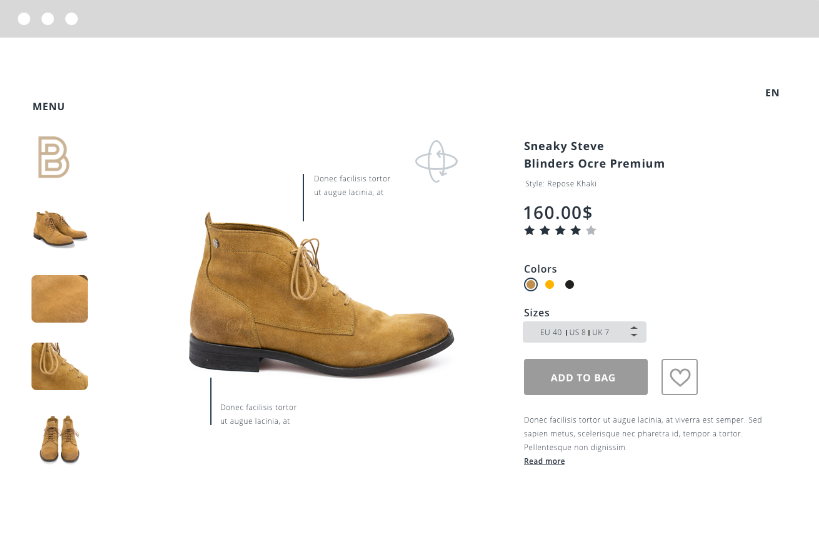Select the black color option
The image size is (819, 551).
click(x=570, y=285)
